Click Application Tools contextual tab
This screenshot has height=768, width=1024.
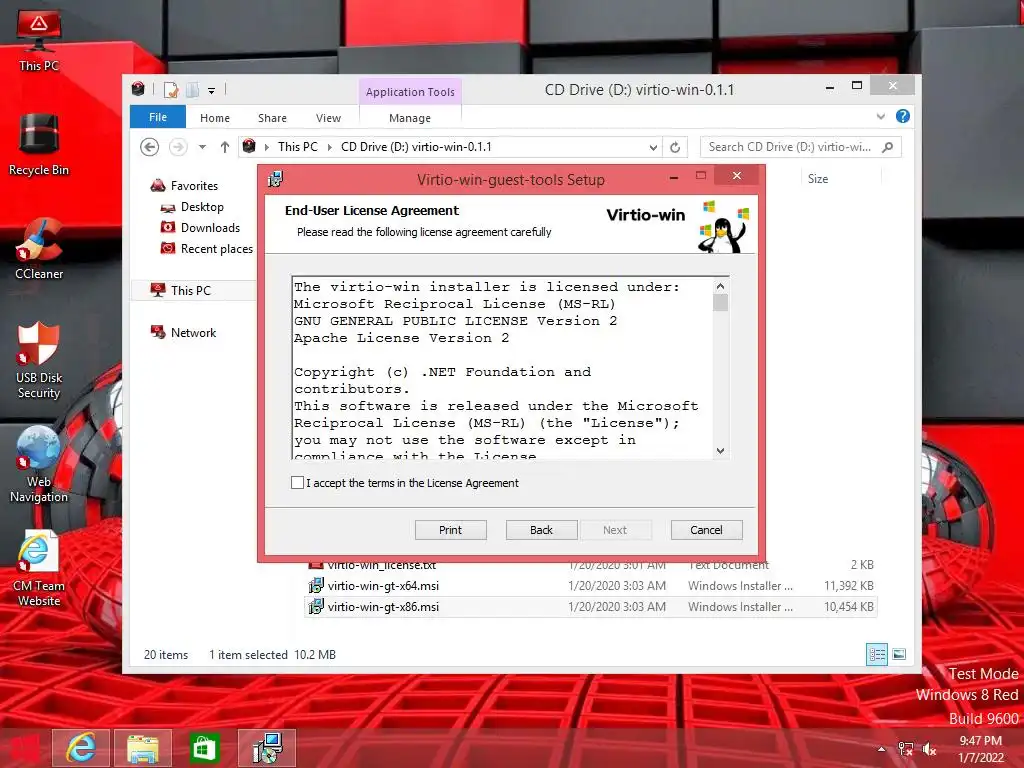pyautogui.click(x=410, y=92)
